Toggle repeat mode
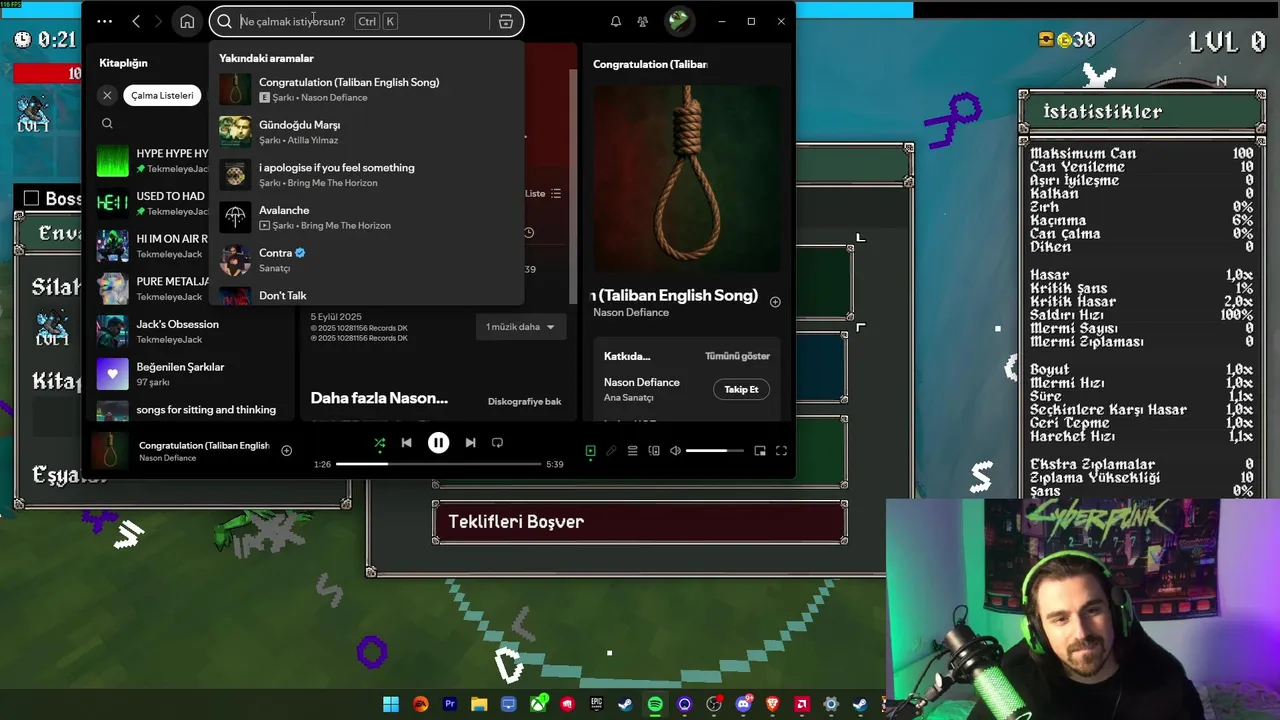 pyautogui.click(x=497, y=442)
